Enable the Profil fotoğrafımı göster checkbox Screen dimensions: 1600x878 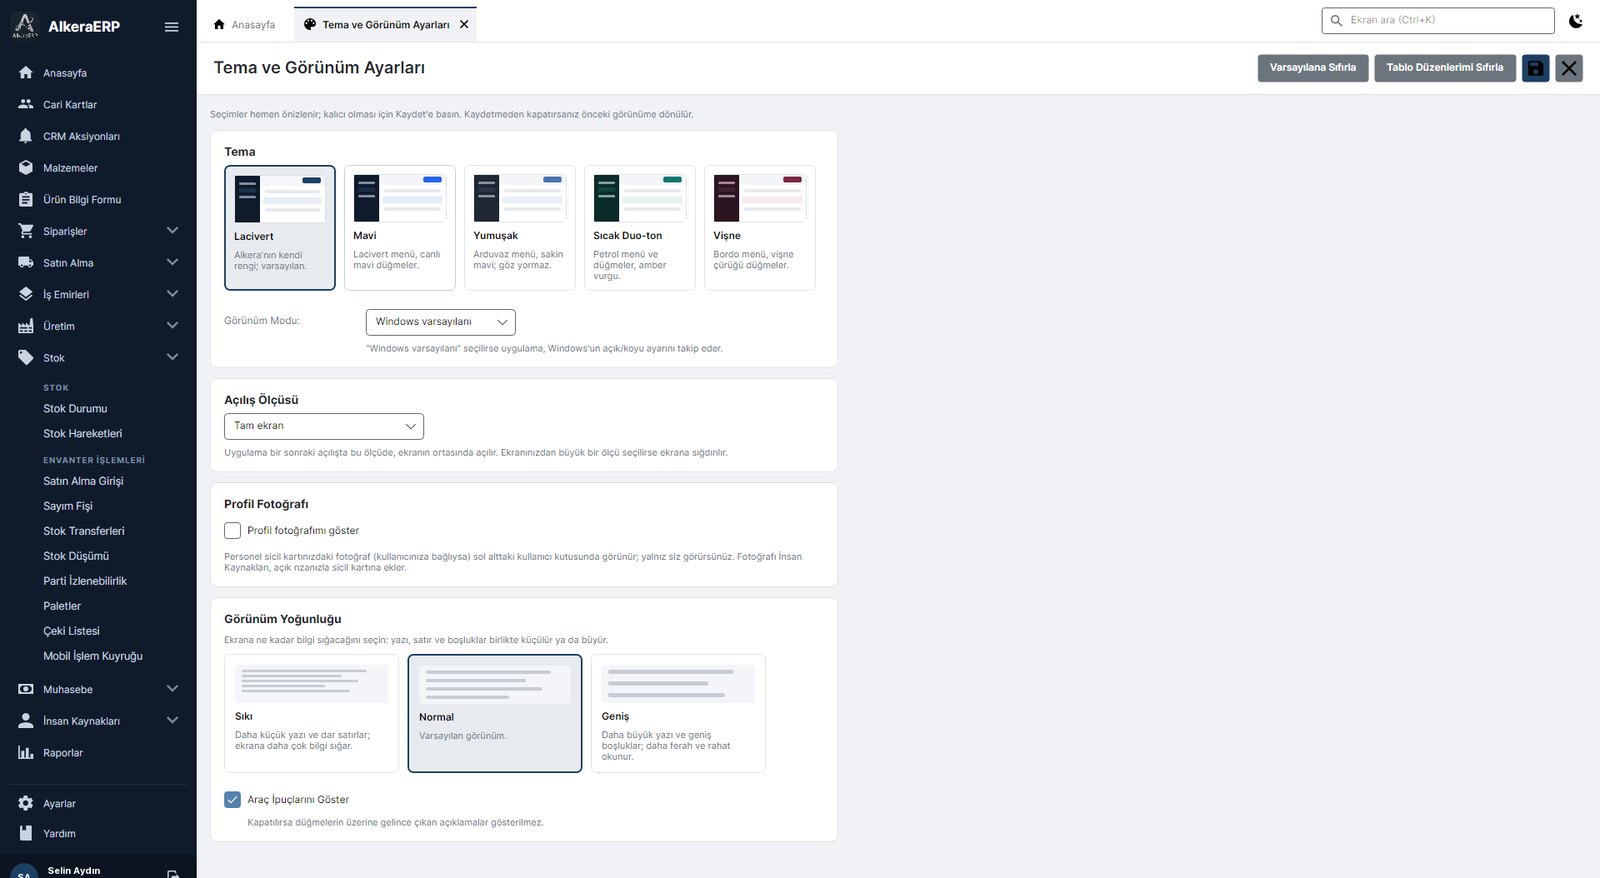[x=232, y=531]
